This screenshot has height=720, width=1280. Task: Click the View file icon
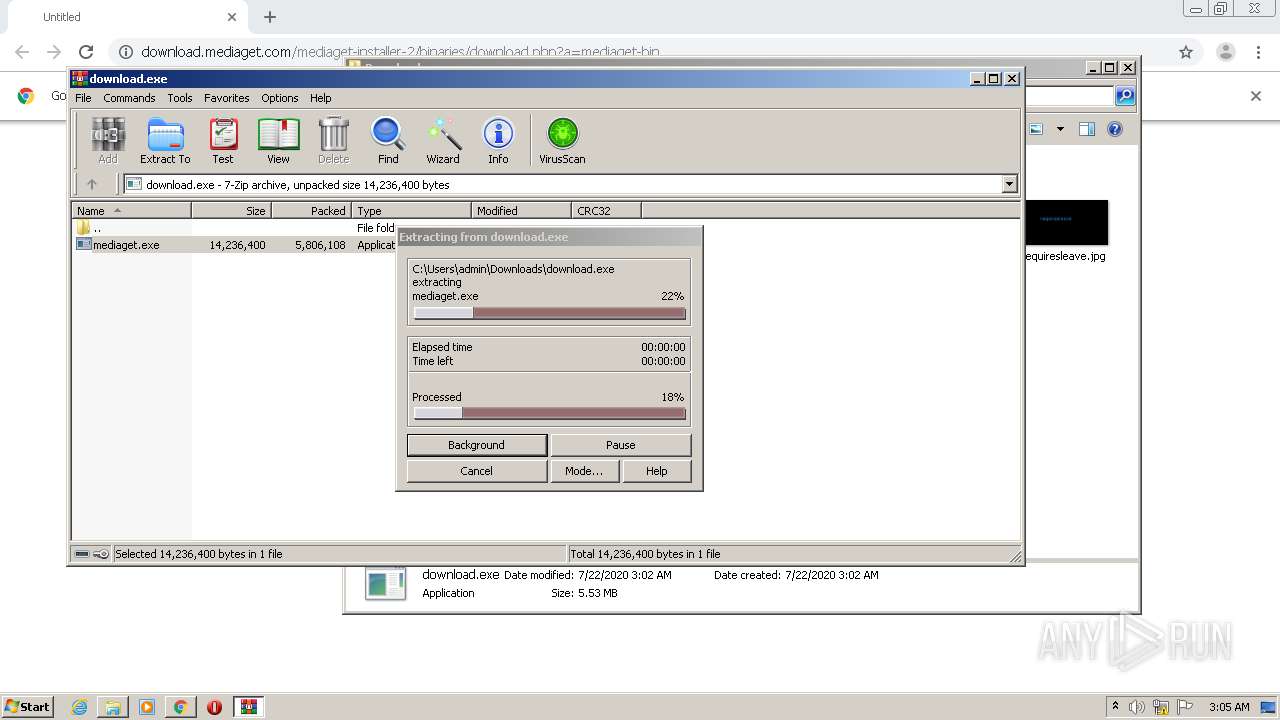click(x=278, y=140)
